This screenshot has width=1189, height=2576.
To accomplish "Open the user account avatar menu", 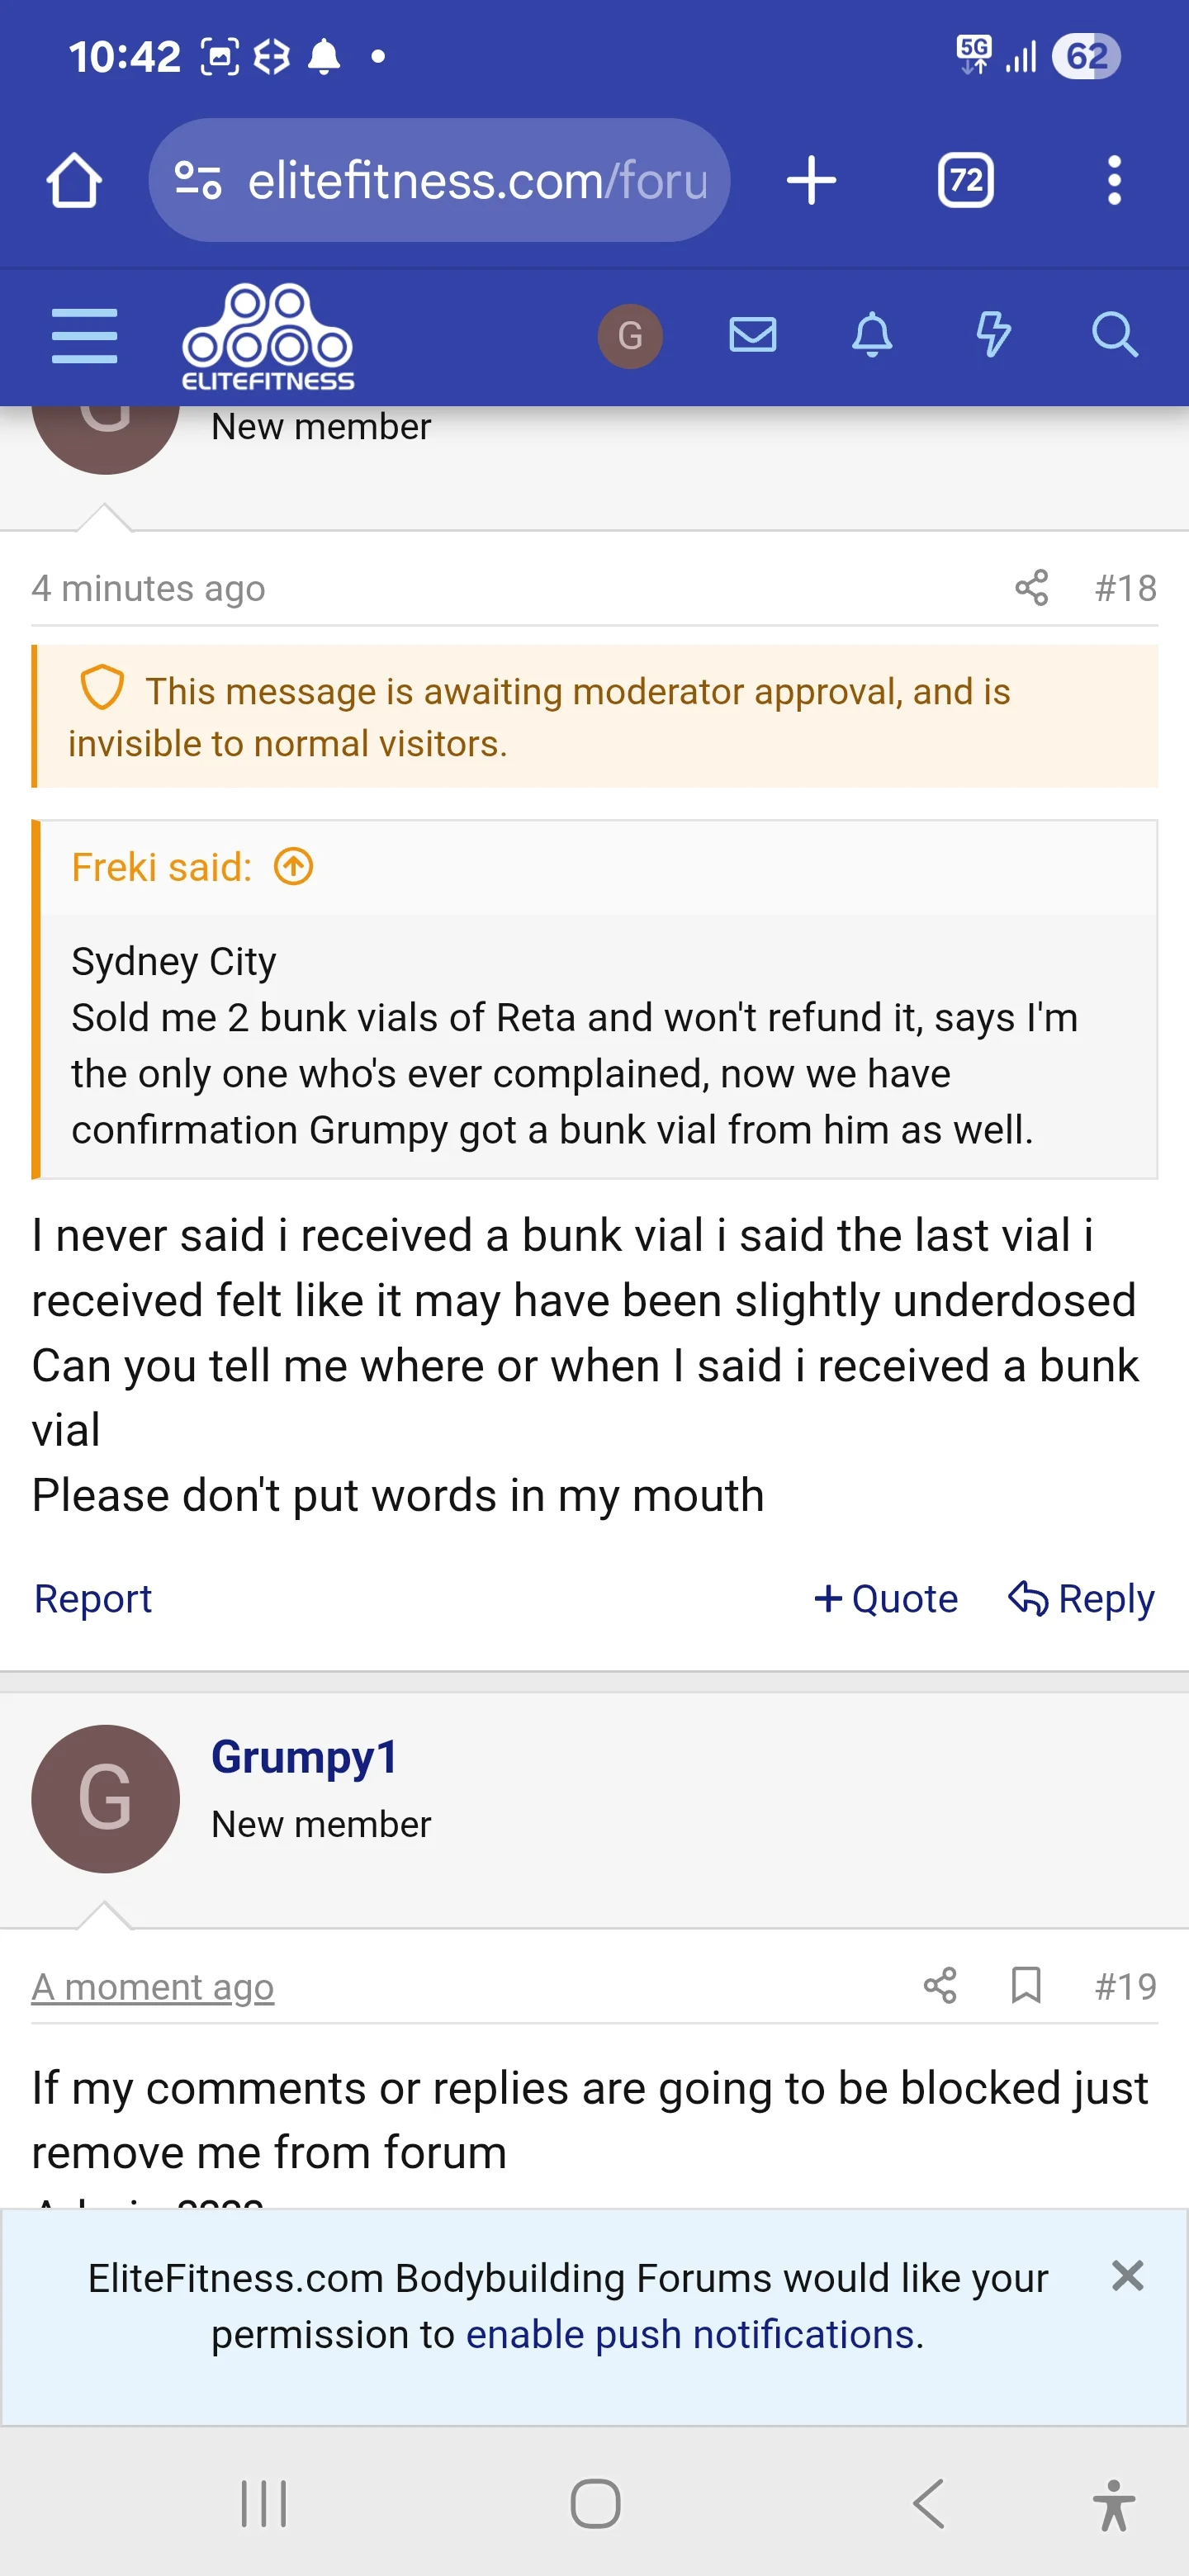I will click(630, 336).
